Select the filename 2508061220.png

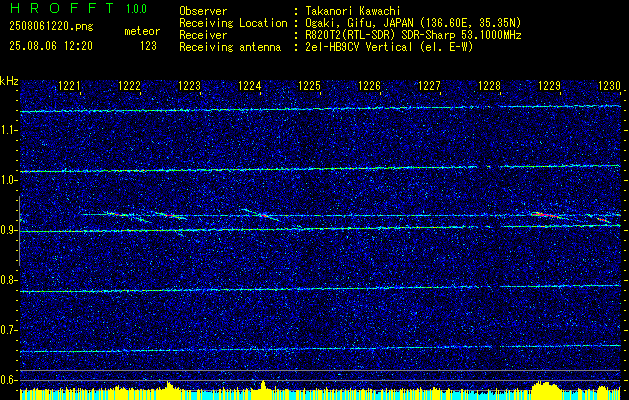51,27
